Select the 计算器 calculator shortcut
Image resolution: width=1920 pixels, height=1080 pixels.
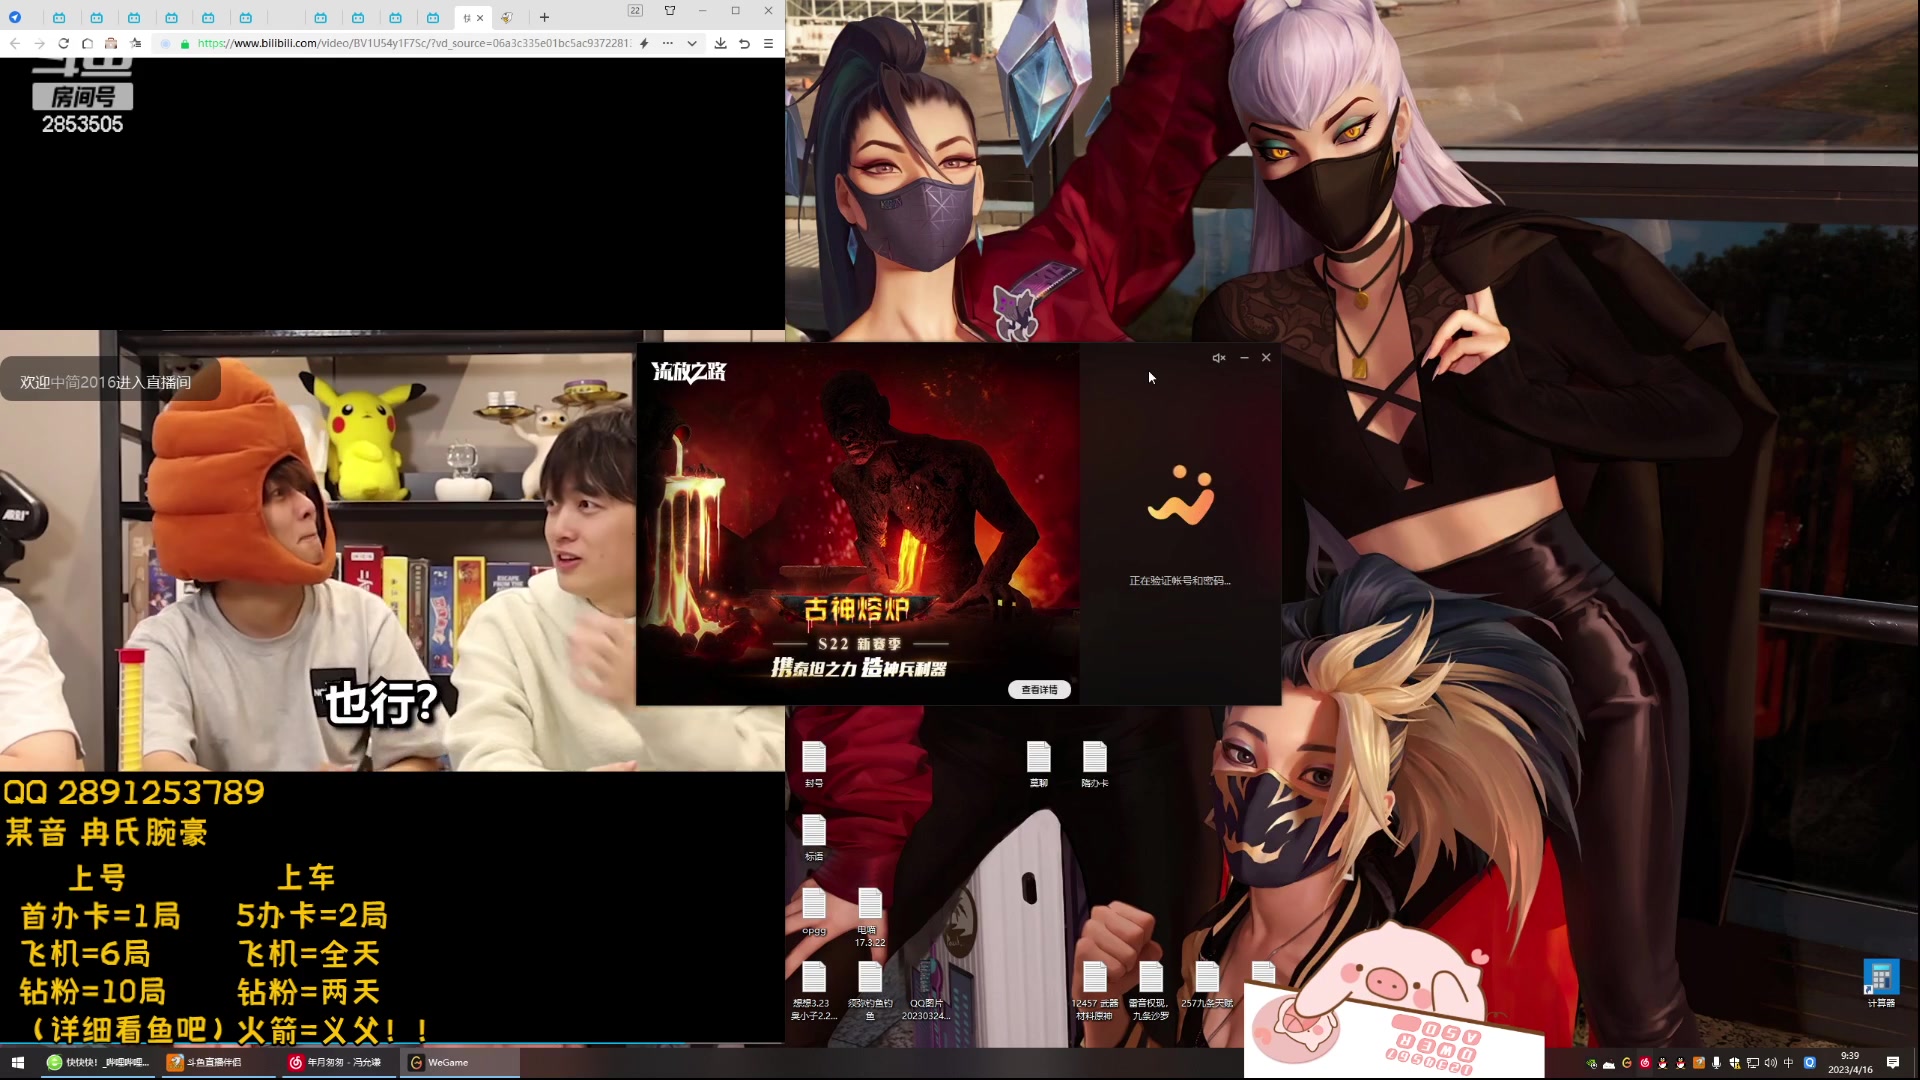(1881, 984)
